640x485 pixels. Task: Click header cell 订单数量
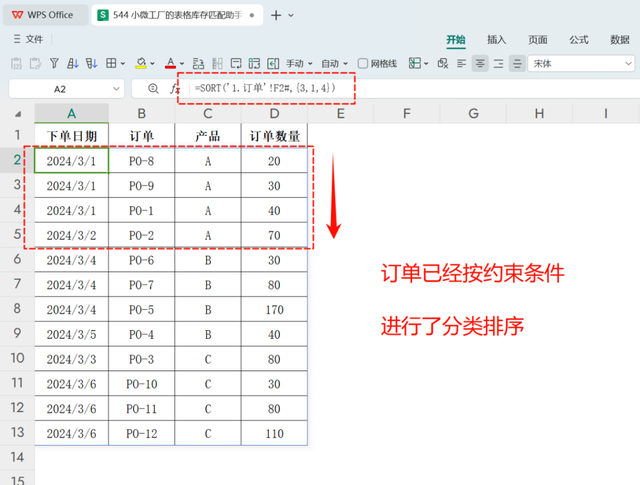click(x=274, y=136)
